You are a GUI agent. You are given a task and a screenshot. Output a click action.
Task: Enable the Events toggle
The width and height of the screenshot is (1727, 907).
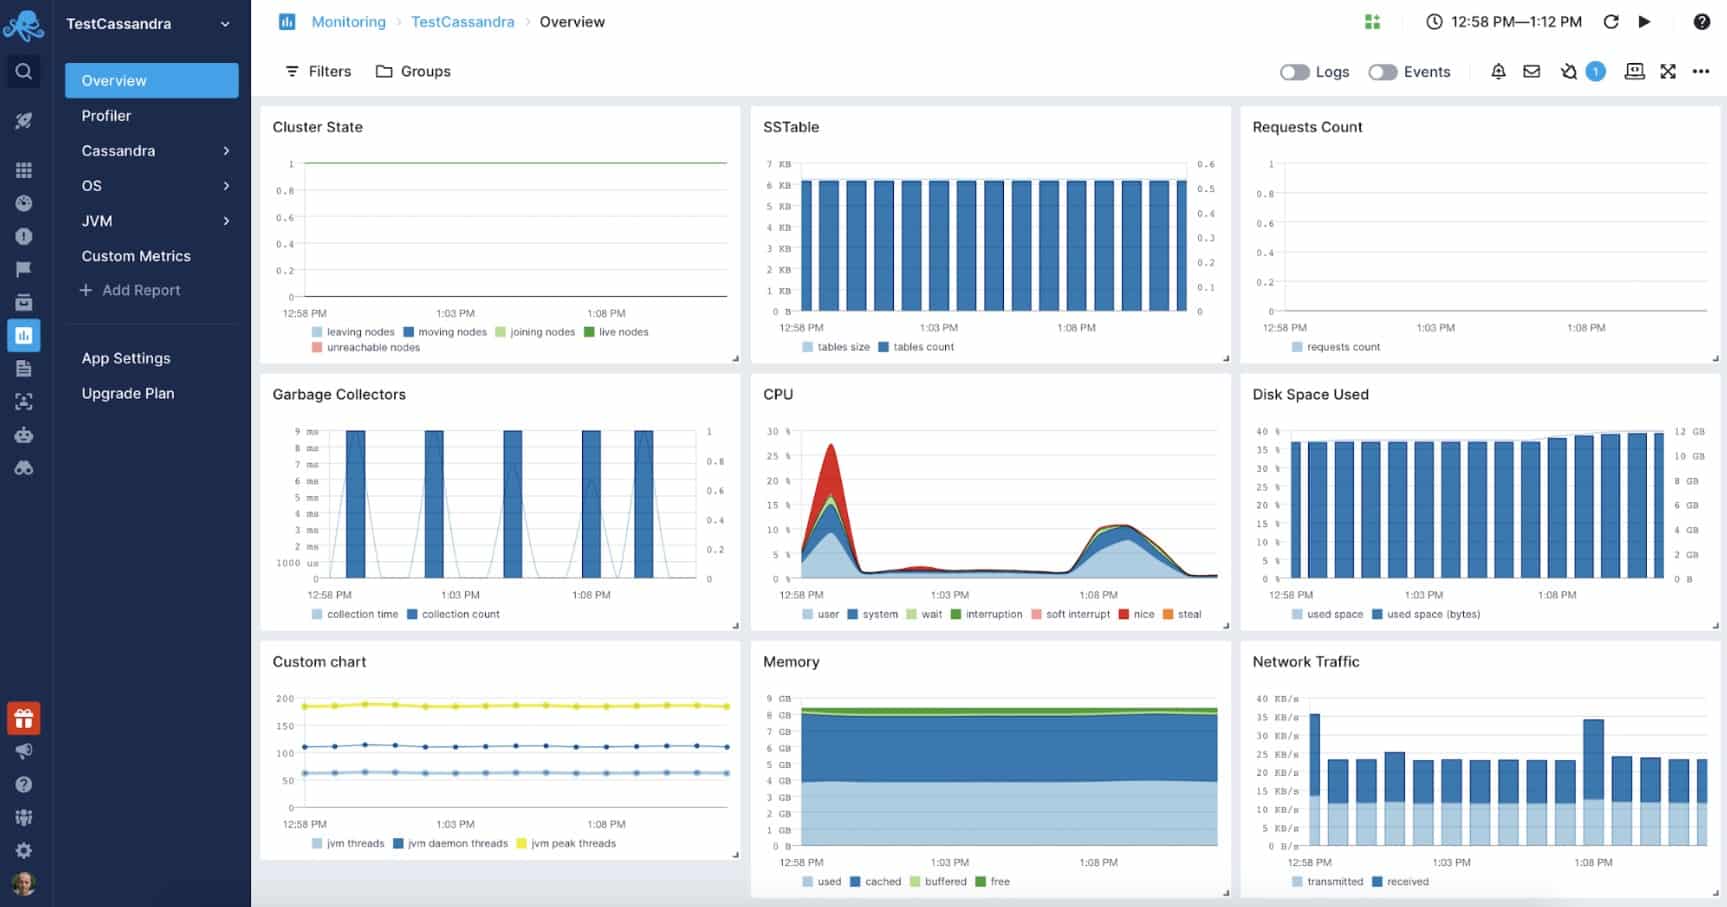coord(1384,71)
